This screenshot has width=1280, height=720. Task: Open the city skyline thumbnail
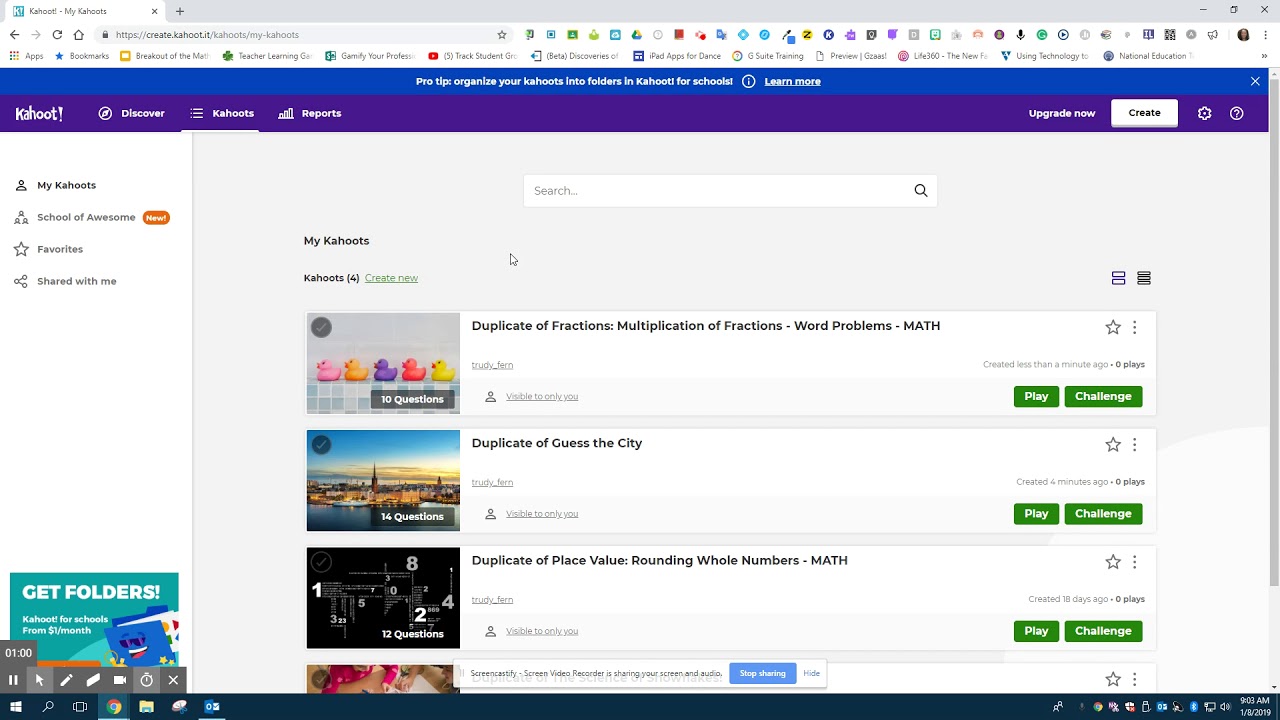click(x=383, y=481)
